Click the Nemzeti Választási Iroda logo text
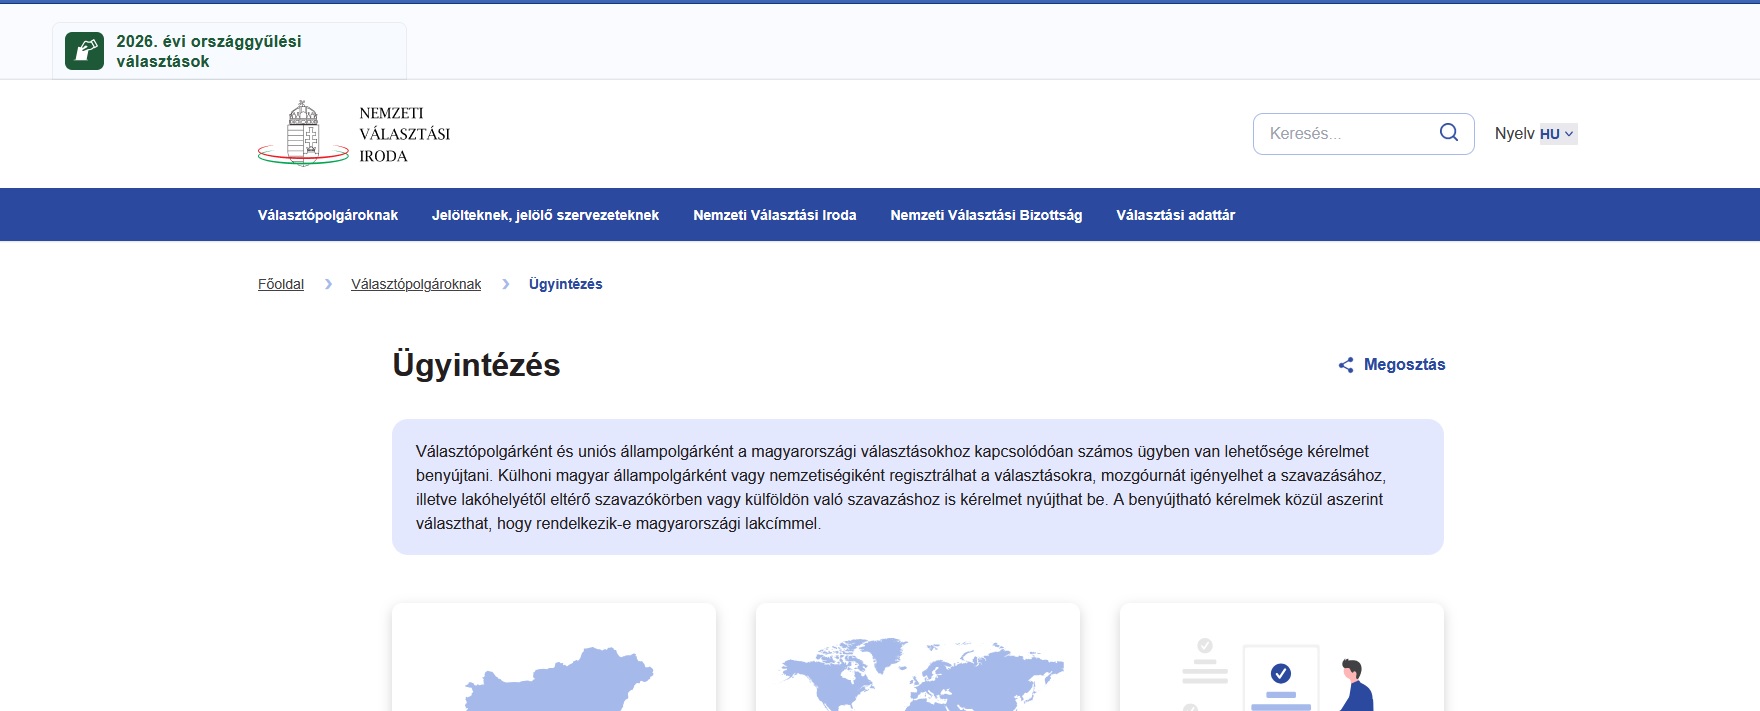 (404, 134)
